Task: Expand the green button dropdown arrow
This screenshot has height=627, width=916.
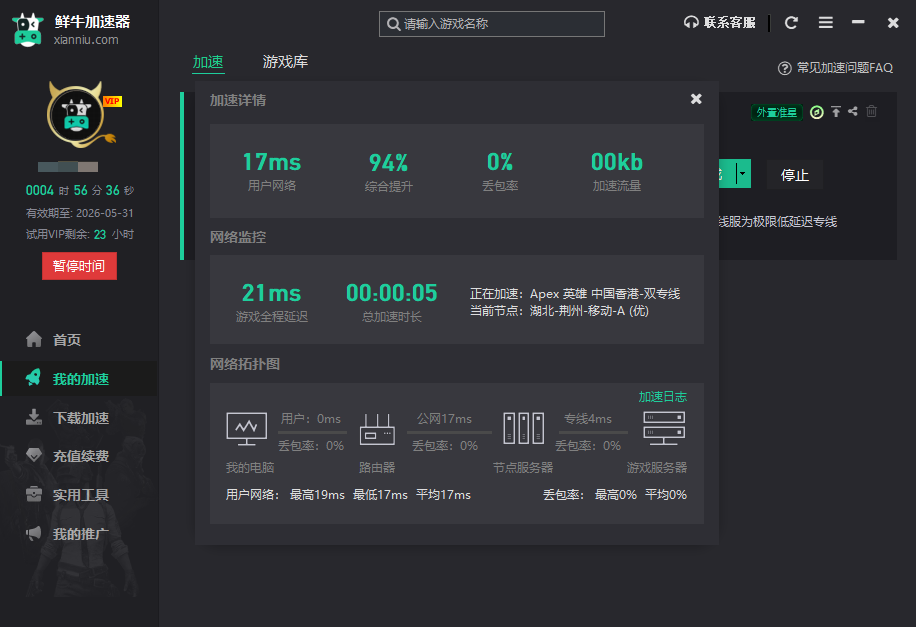Action: pos(742,174)
